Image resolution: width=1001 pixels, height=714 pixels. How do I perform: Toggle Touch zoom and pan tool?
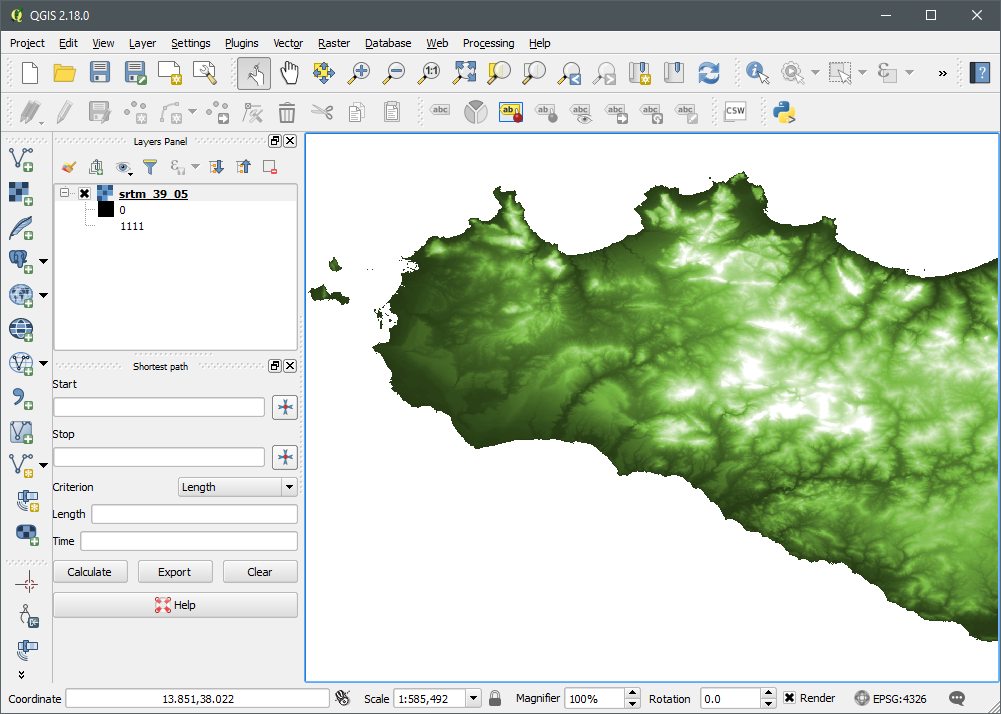pyautogui.click(x=253, y=73)
